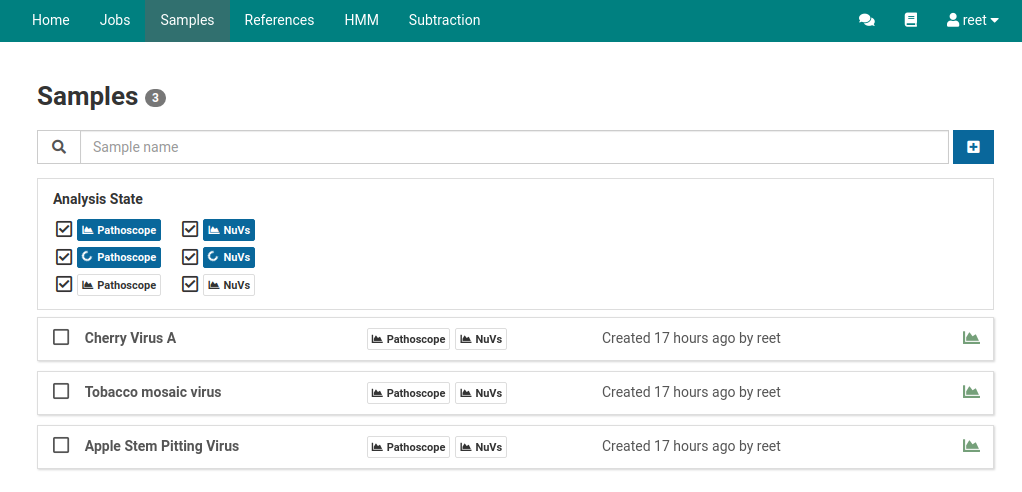Open quick analyze for Cherry Virus A
The image size is (1022, 492).
pos(970,338)
